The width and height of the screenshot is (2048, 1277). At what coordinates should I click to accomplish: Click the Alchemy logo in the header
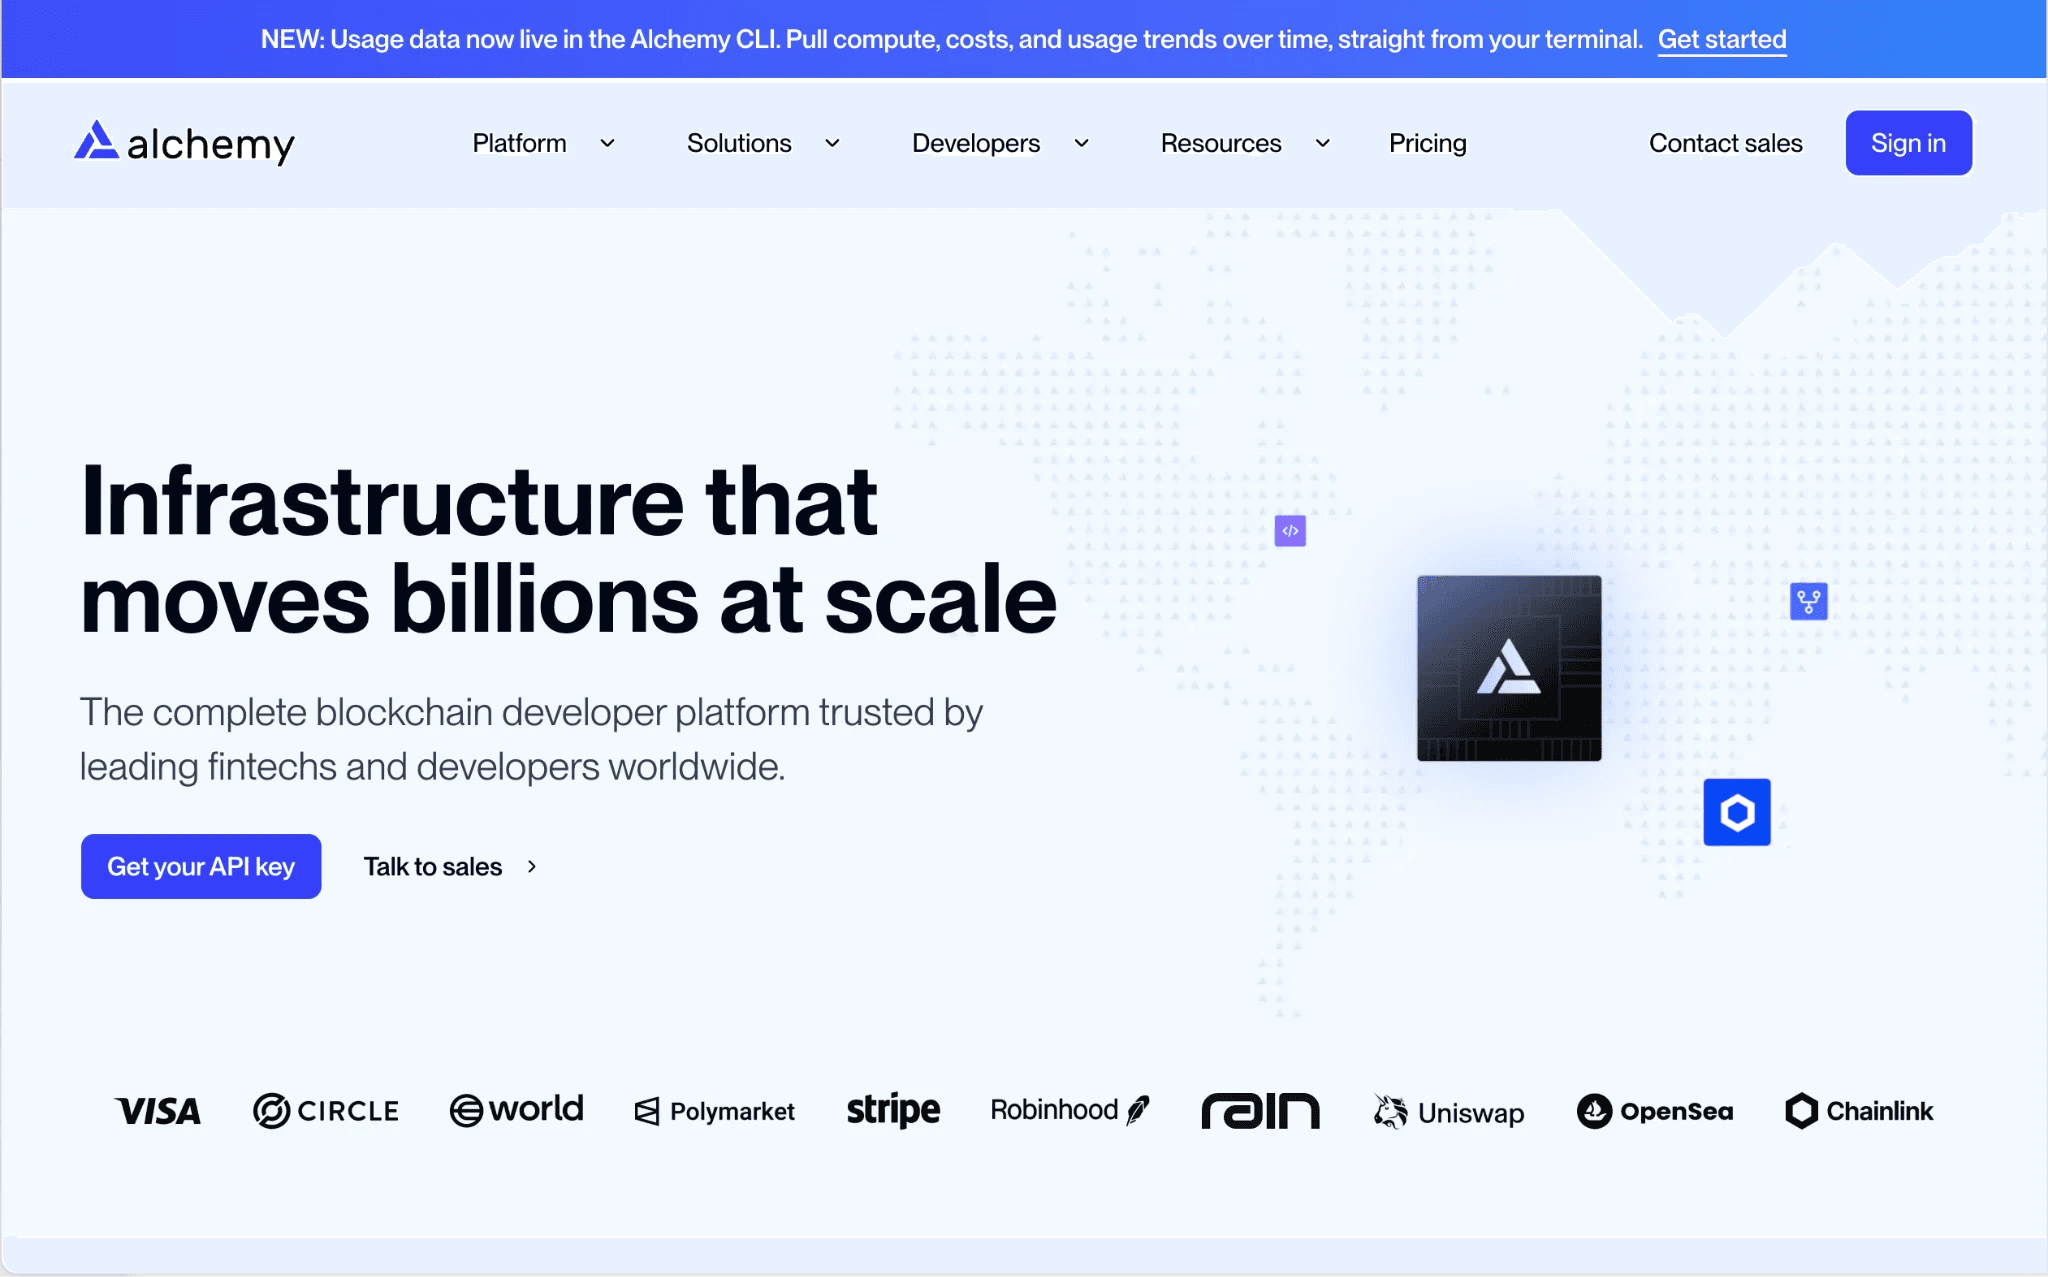tap(184, 143)
